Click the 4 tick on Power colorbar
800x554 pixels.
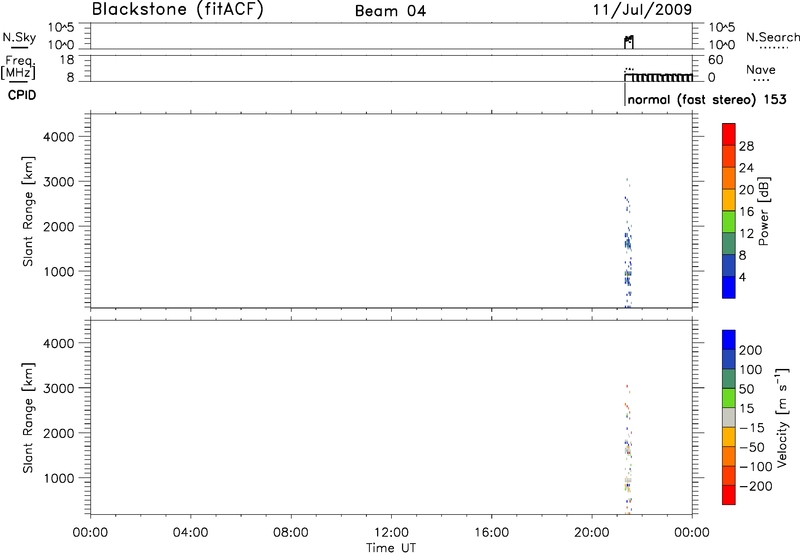(742, 277)
